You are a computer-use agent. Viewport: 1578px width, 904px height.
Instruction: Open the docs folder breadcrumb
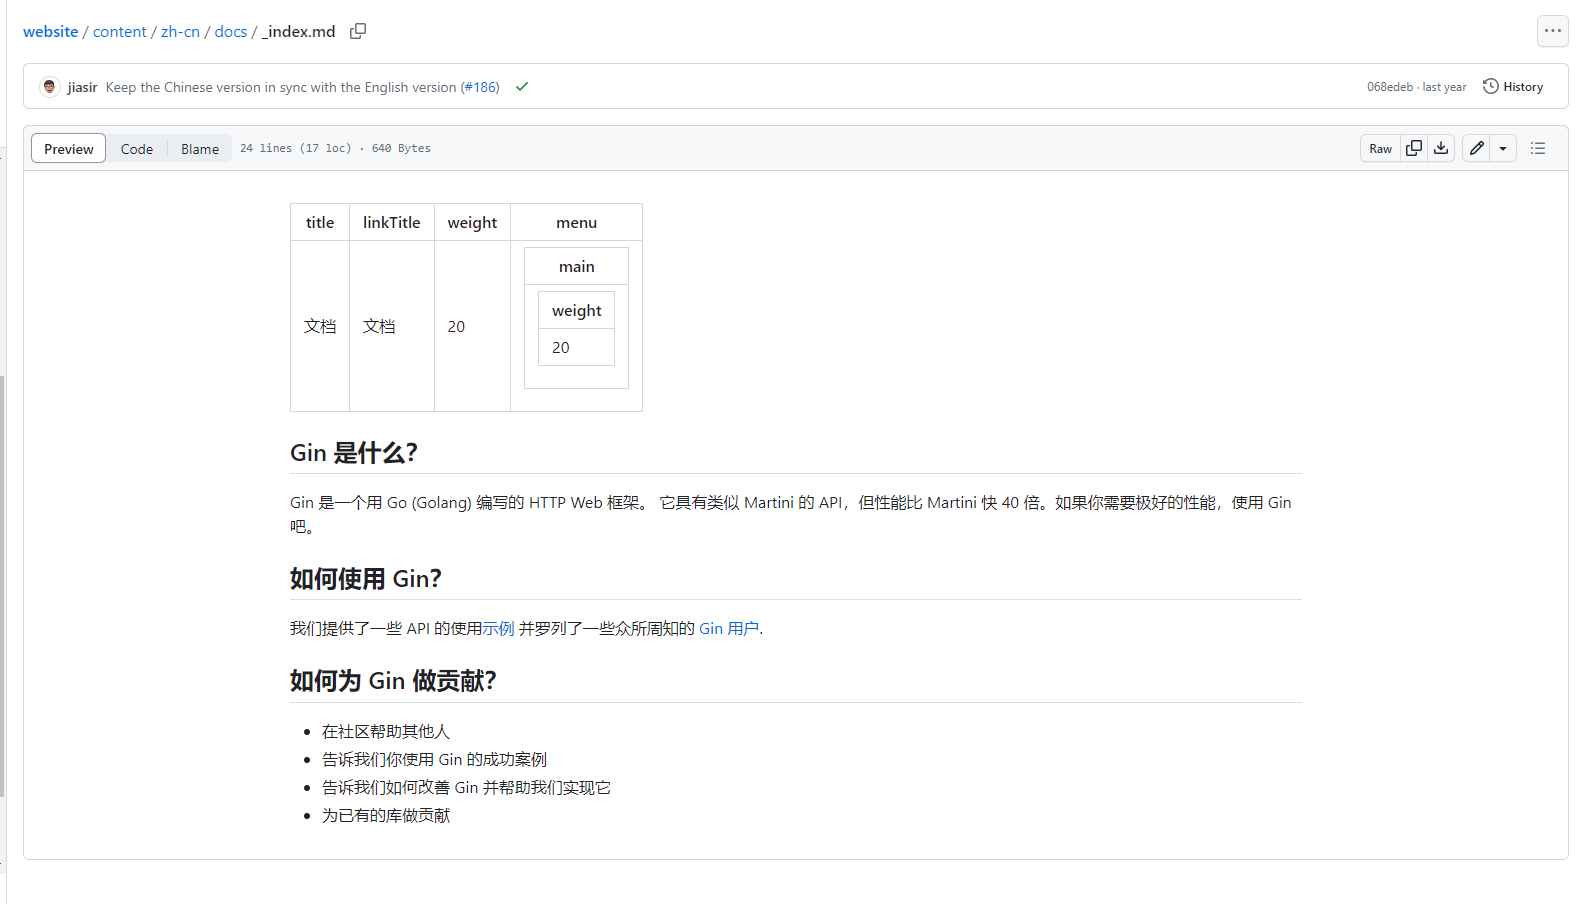coord(230,31)
